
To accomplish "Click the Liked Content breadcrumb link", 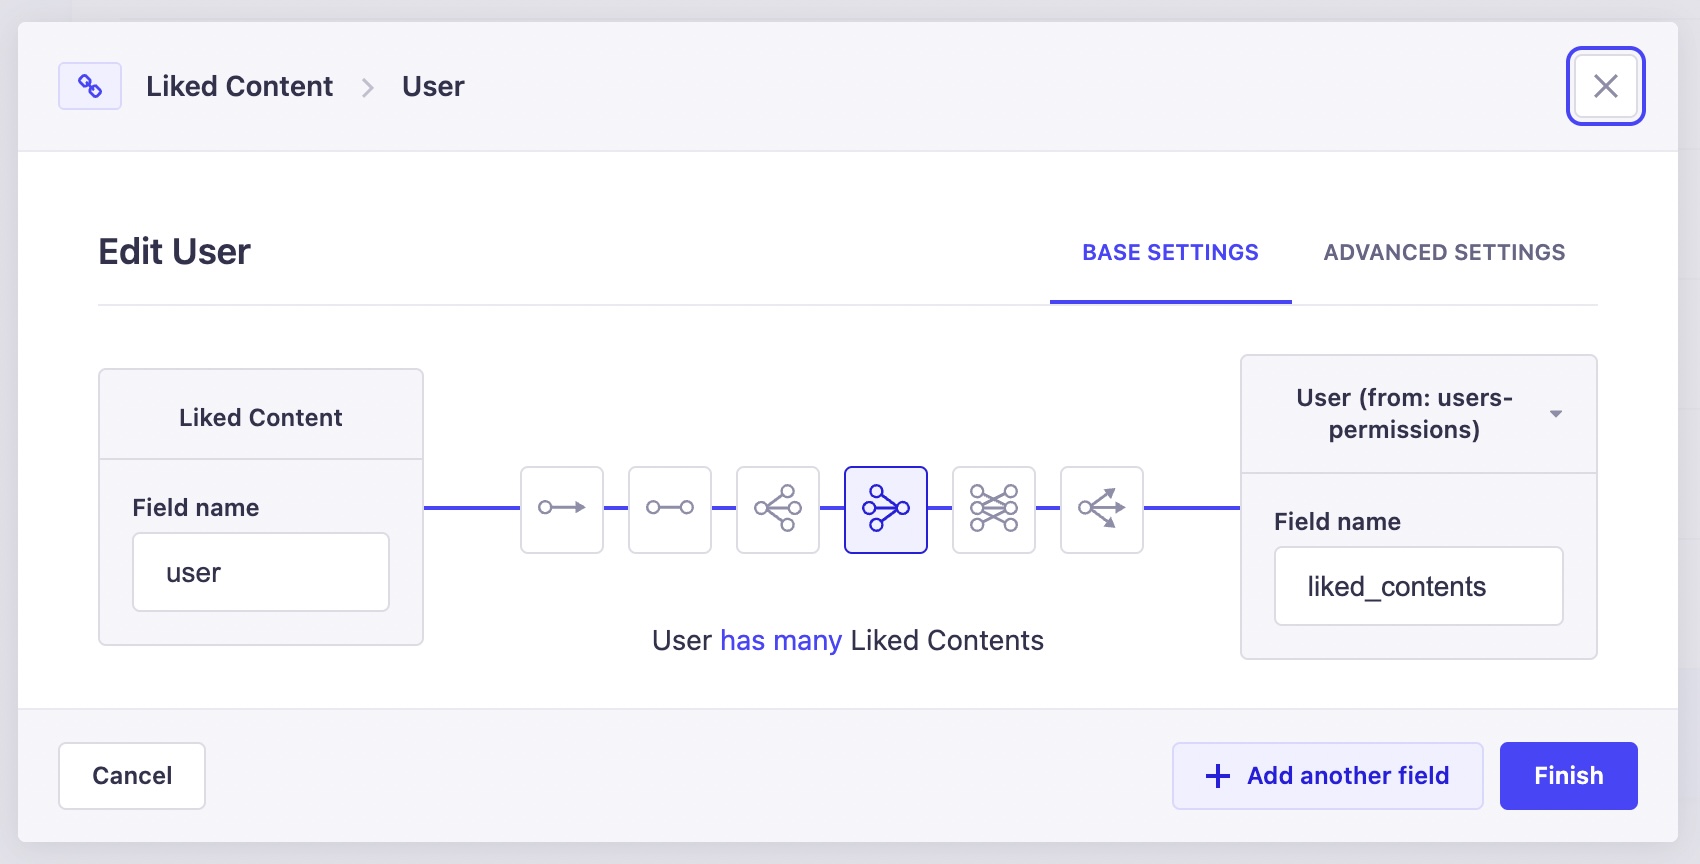I will coord(240,86).
